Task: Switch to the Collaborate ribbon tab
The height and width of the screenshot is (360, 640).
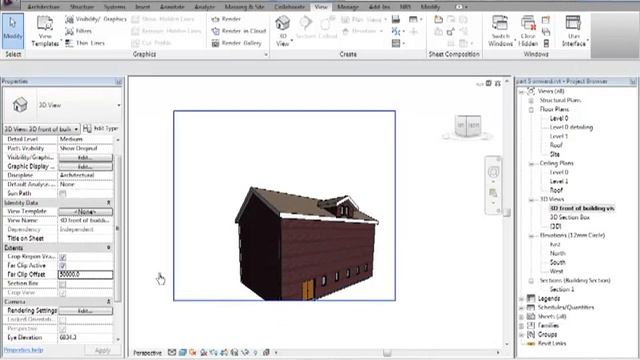Action: [x=289, y=7]
